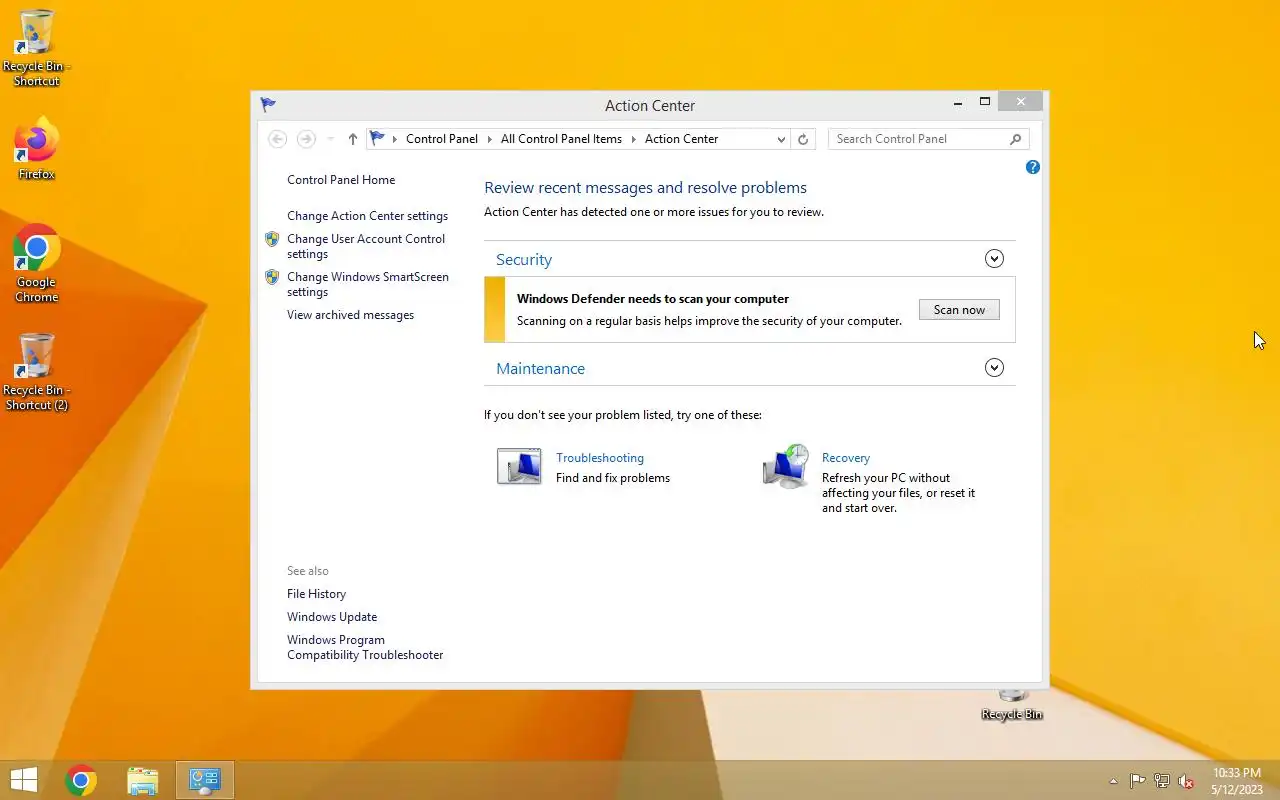This screenshot has height=800, width=1280.
Task: Select the Google Chrome desktop icon
Action: [37, 263]
